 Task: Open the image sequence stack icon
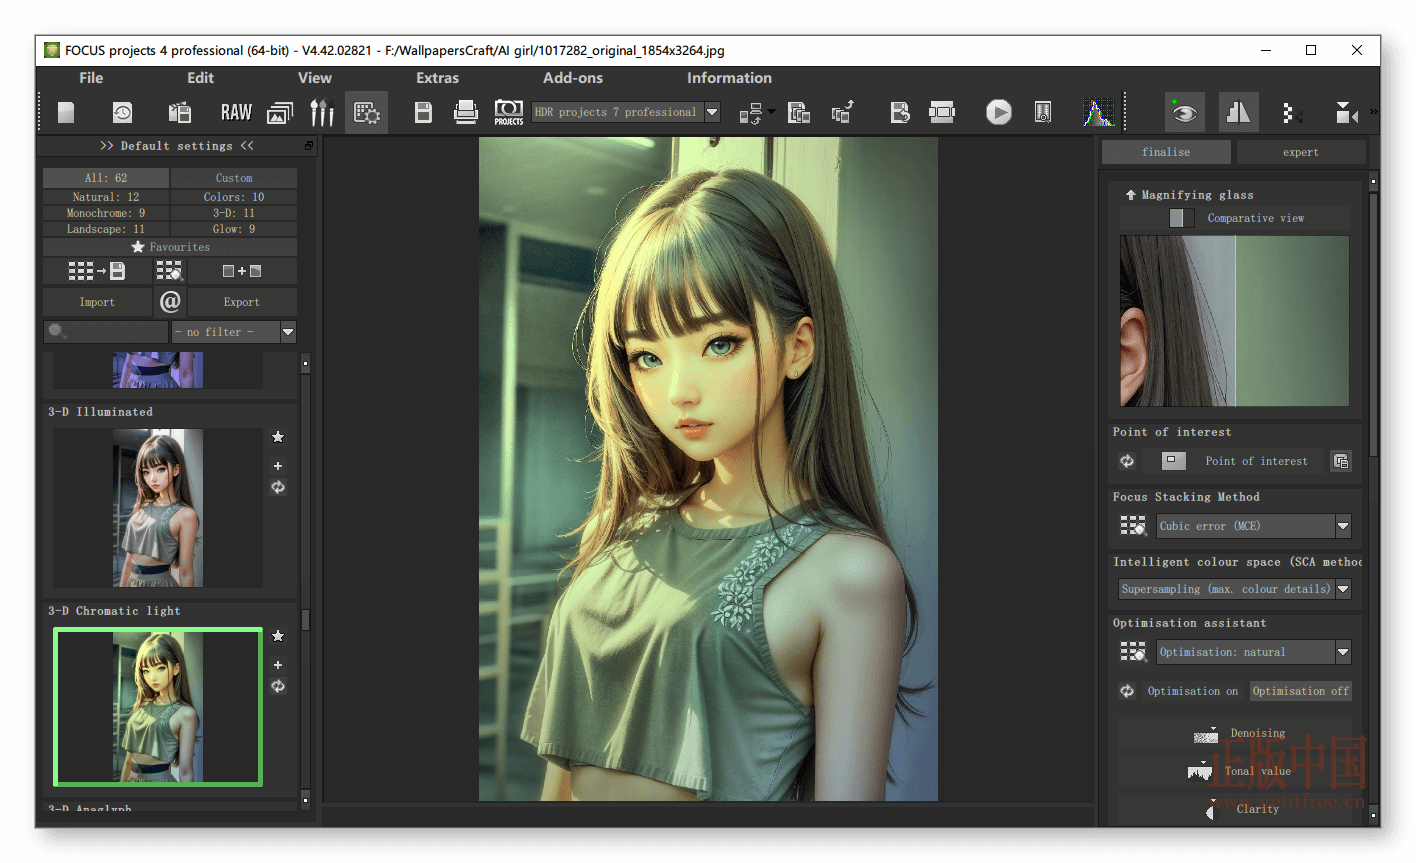280,112
